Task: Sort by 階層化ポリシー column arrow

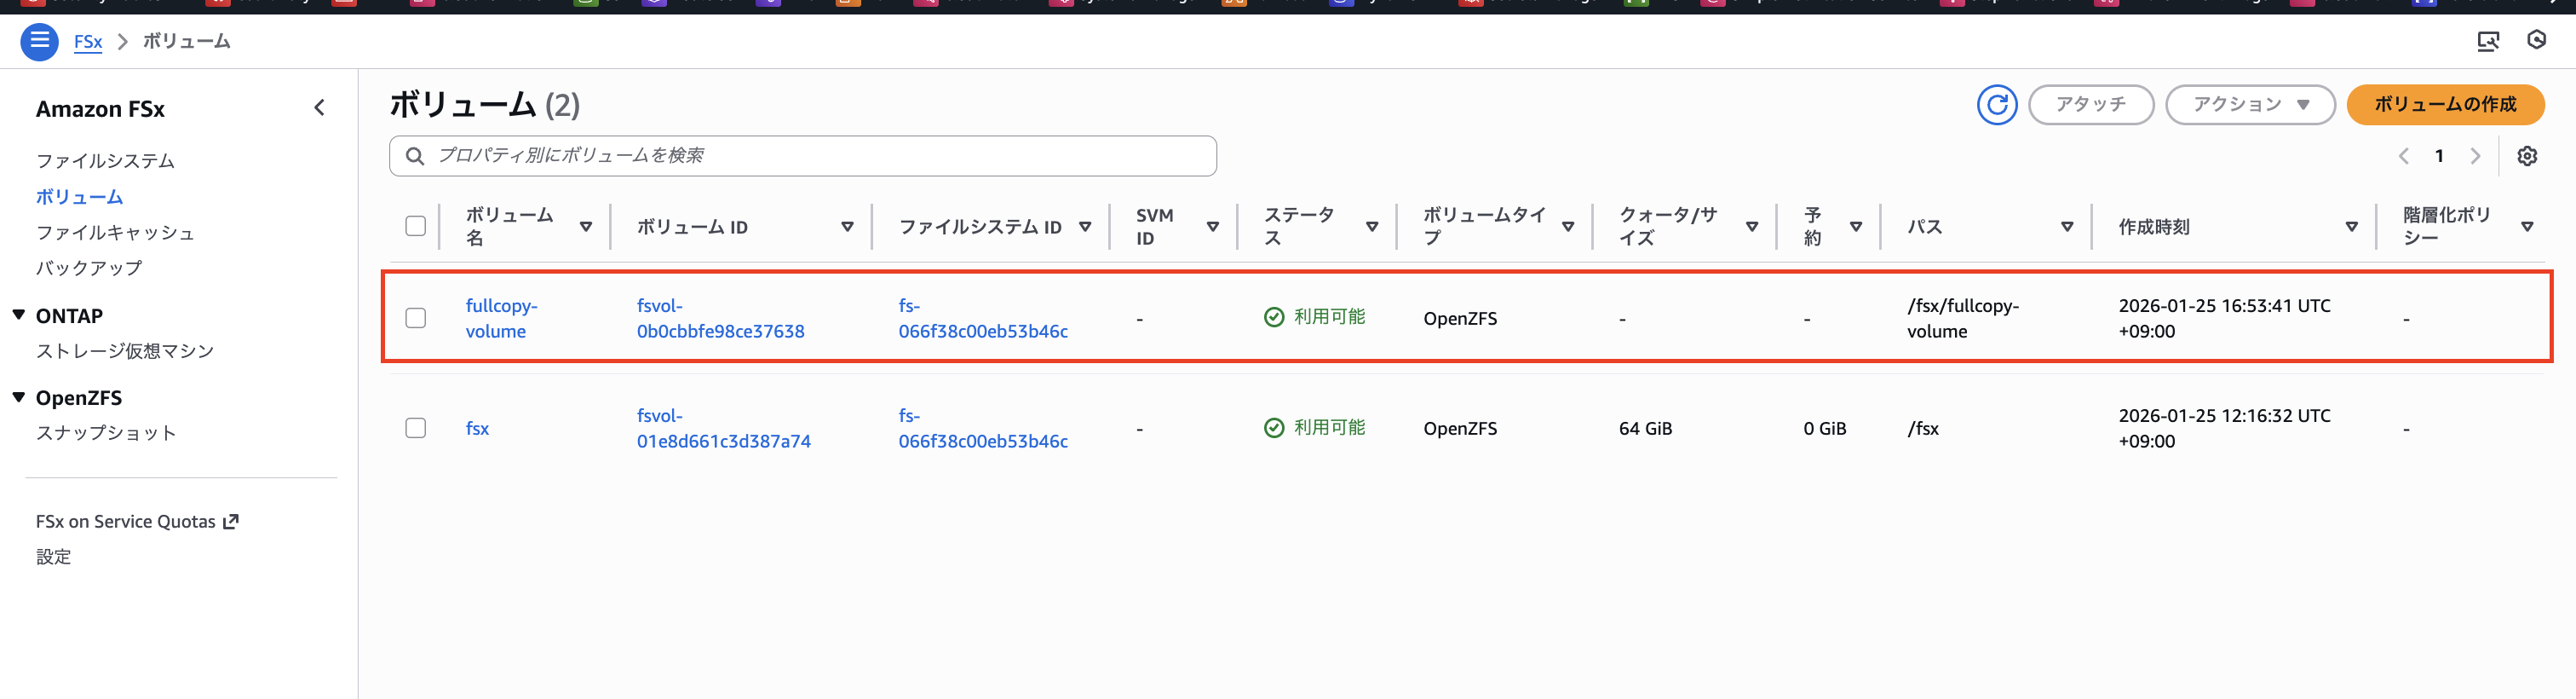Action: pos(2527,227)
